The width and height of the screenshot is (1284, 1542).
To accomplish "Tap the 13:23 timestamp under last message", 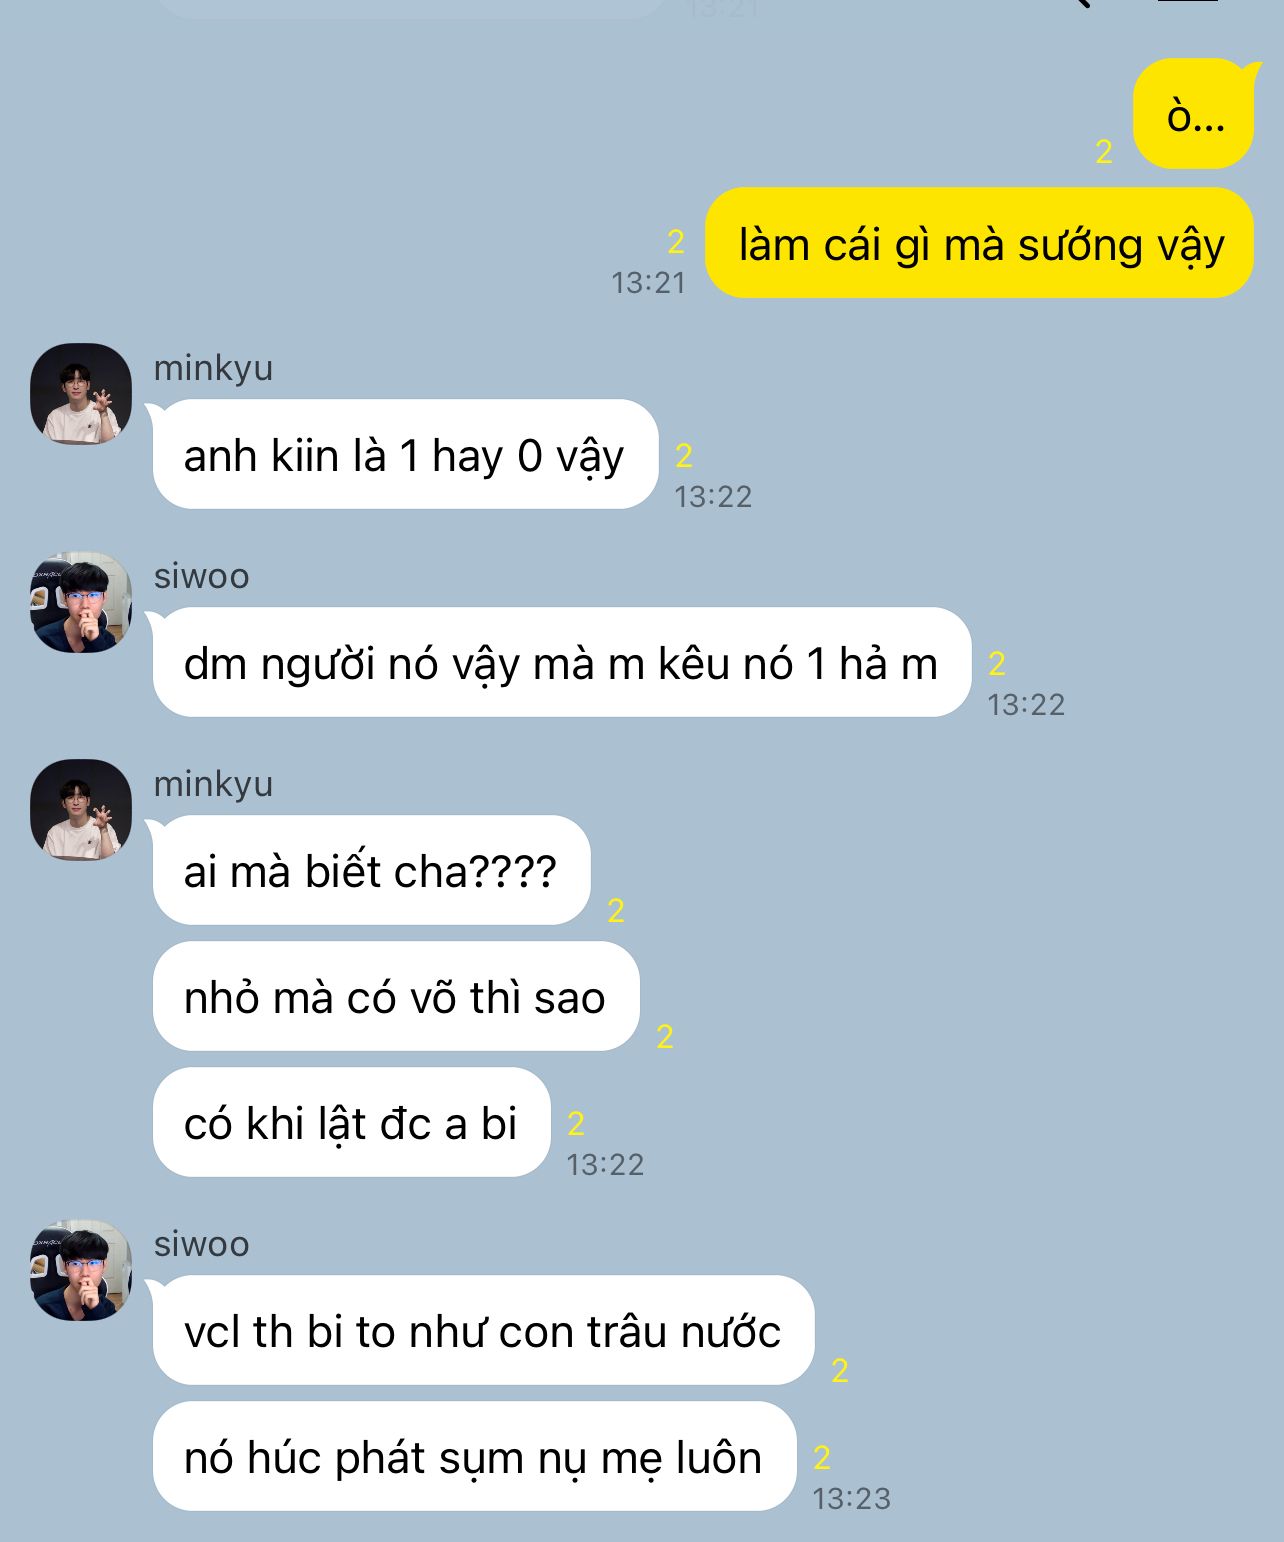I will 851,1498.
